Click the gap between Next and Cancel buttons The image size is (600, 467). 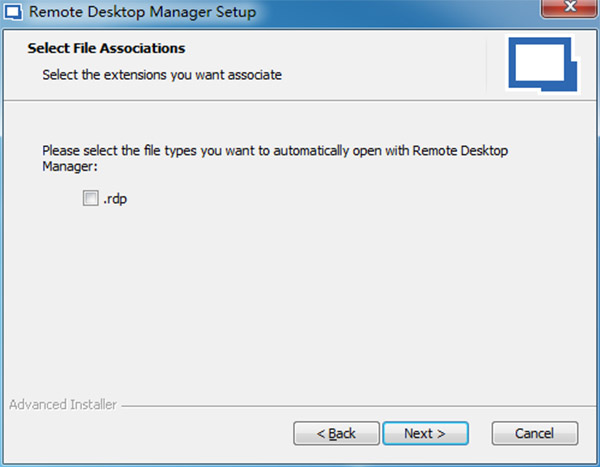pyautogui.click(x=479, y=433)
